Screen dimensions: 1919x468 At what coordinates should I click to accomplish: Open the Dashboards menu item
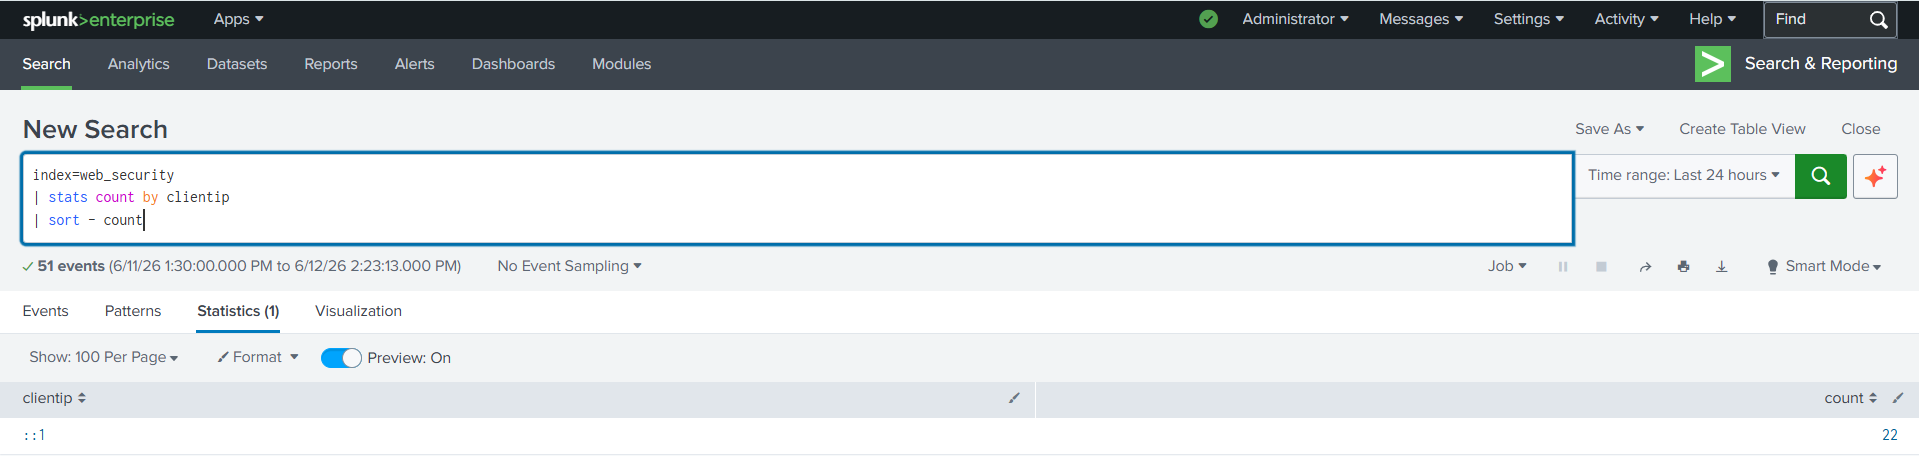click(513, 64)
